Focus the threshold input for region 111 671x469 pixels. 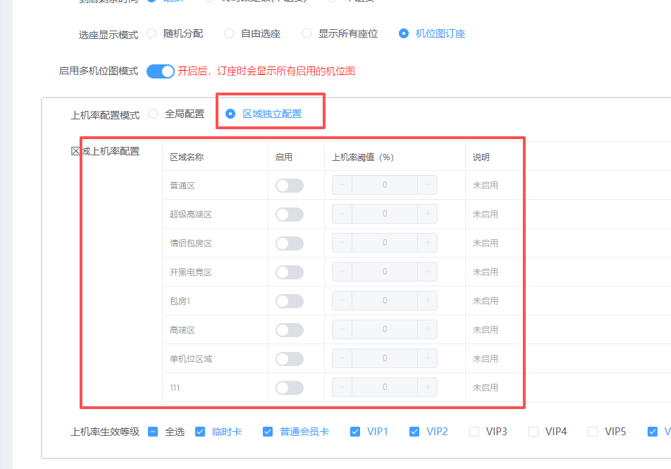(385, 387)
